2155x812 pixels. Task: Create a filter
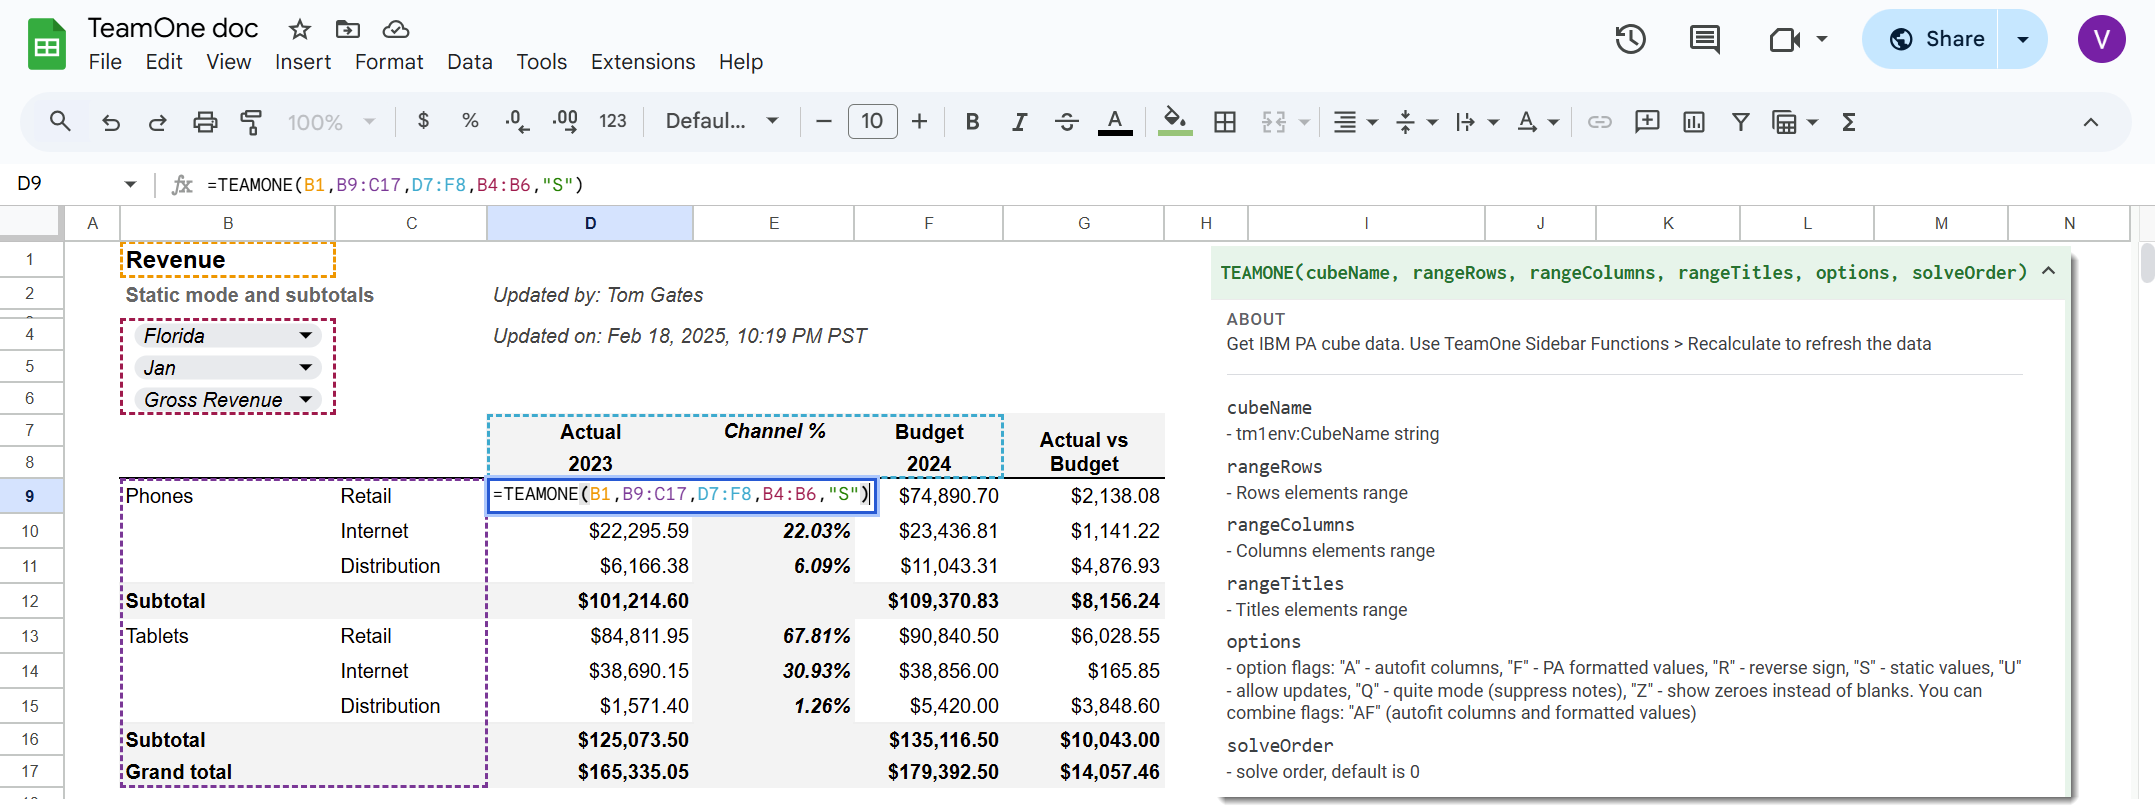pos(1741,122)
